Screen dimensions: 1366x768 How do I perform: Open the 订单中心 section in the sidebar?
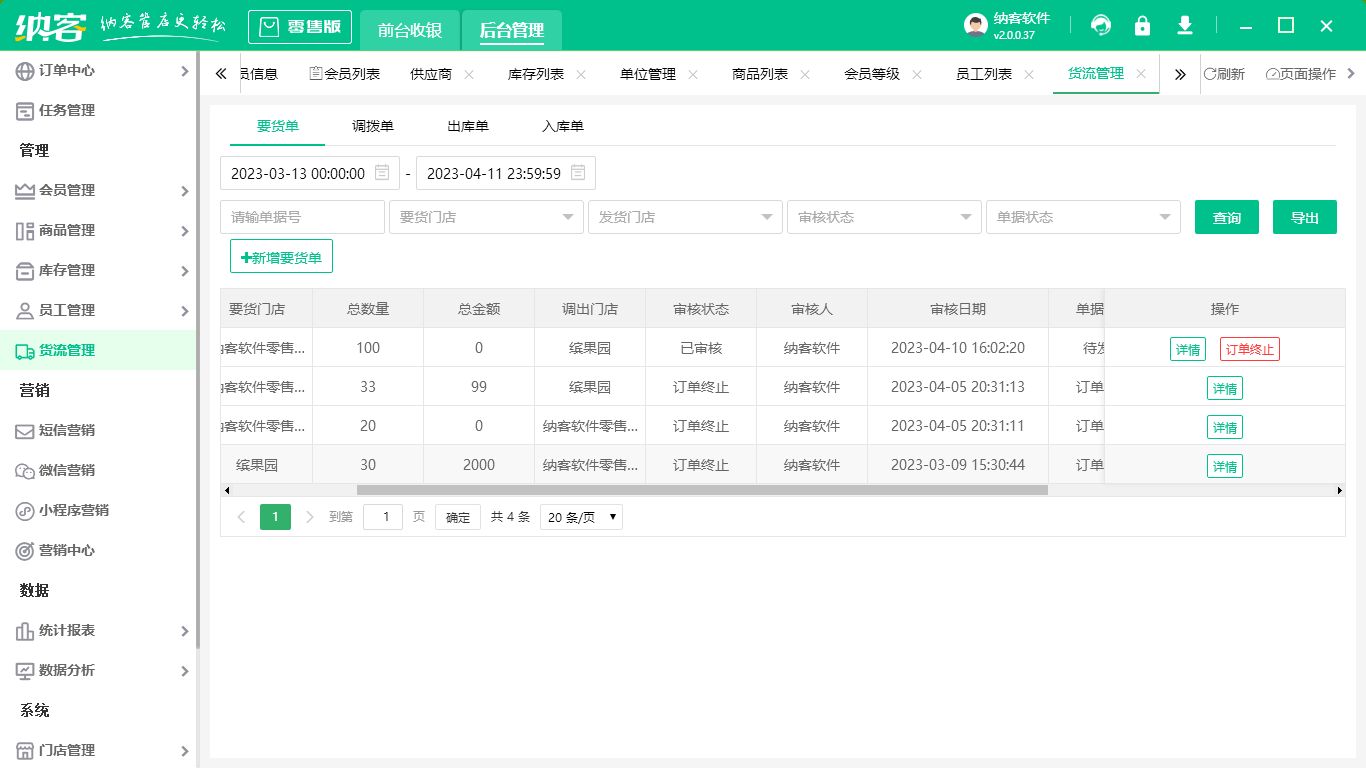click(x=65, y=70)
